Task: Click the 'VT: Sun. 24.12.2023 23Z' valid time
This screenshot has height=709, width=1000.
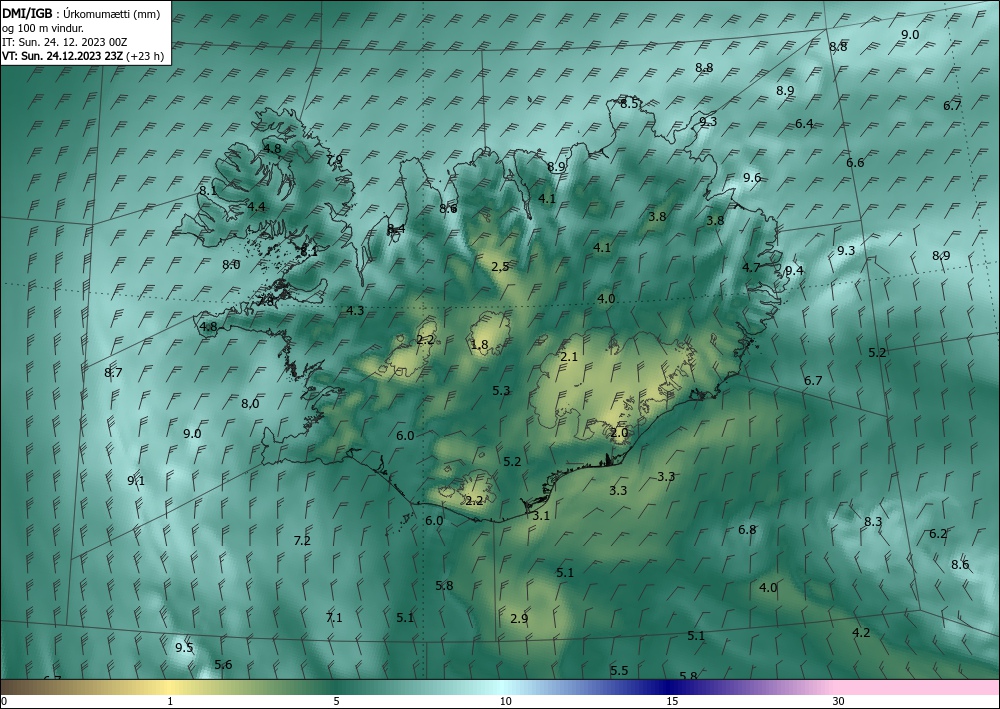Action: tap(63, 56)
